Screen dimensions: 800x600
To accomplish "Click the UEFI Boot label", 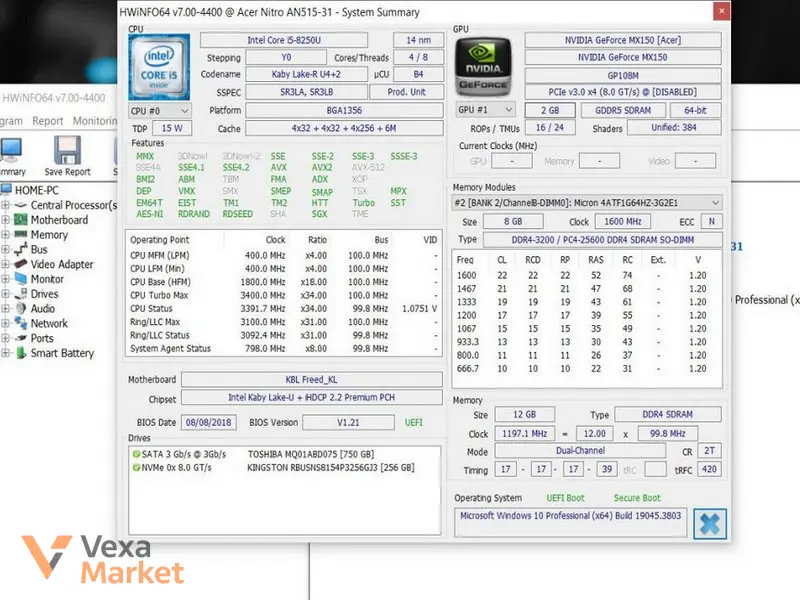I will click(565, 497).
